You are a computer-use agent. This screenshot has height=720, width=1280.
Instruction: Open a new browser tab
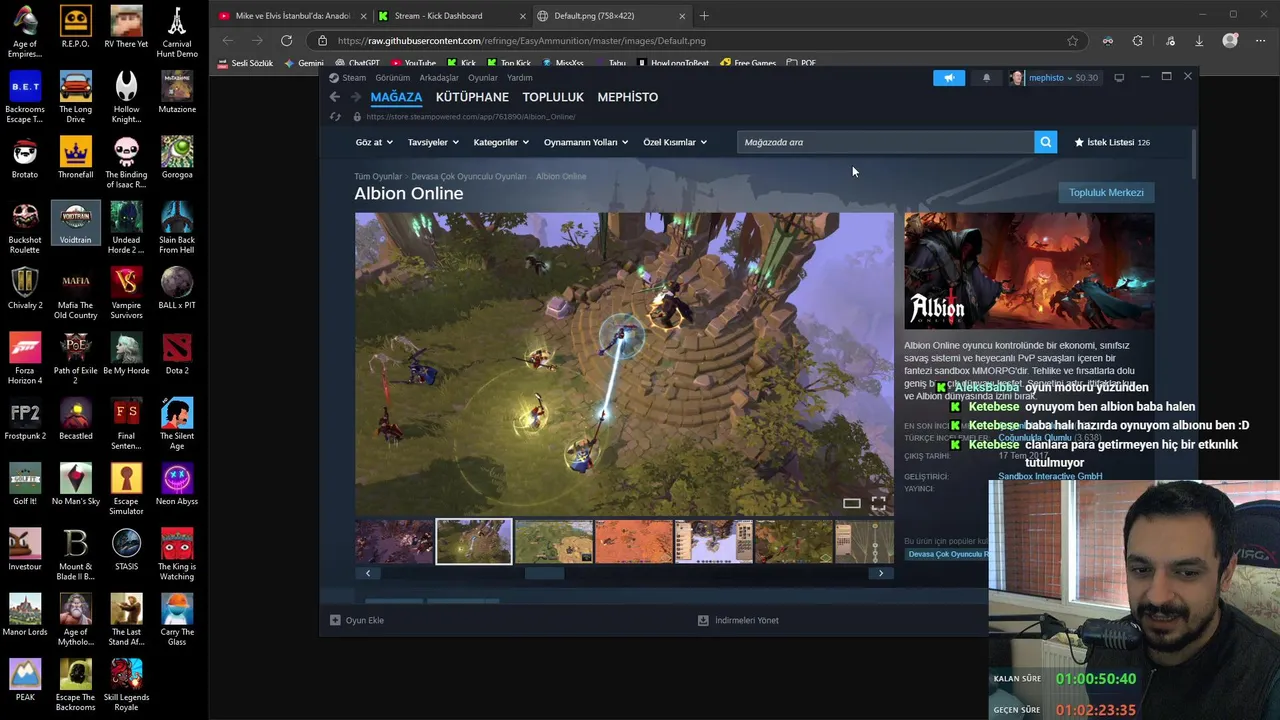click(x=704, y=16)
